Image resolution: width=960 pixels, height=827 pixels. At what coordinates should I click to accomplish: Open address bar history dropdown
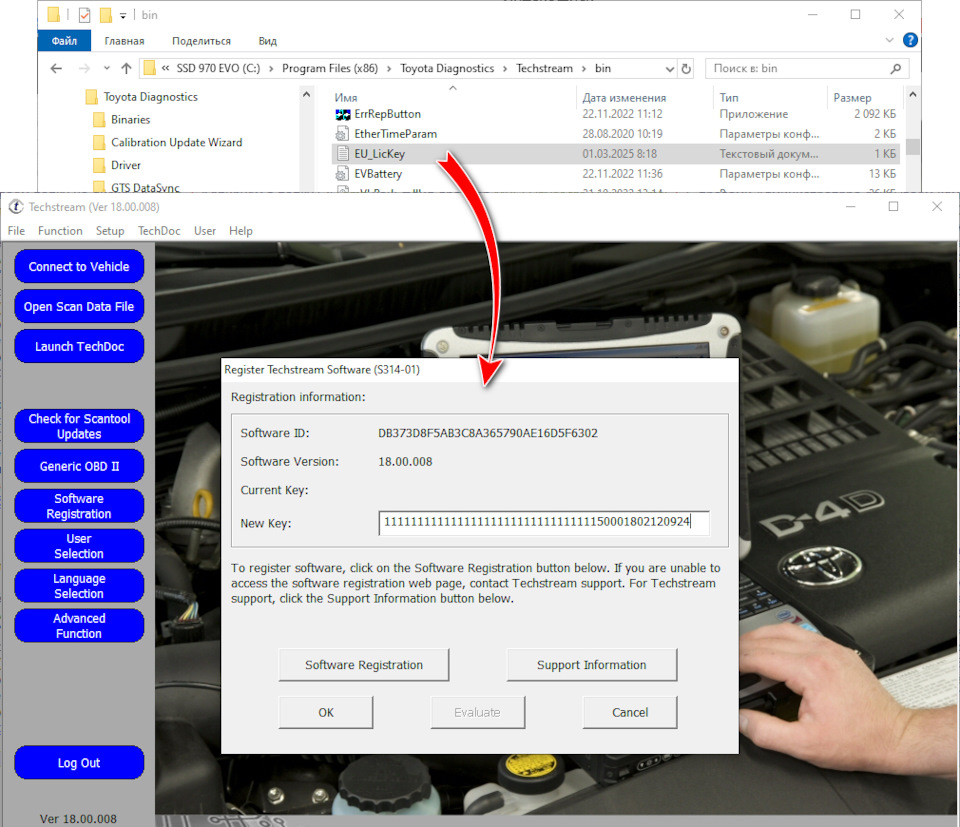[670, 69]
